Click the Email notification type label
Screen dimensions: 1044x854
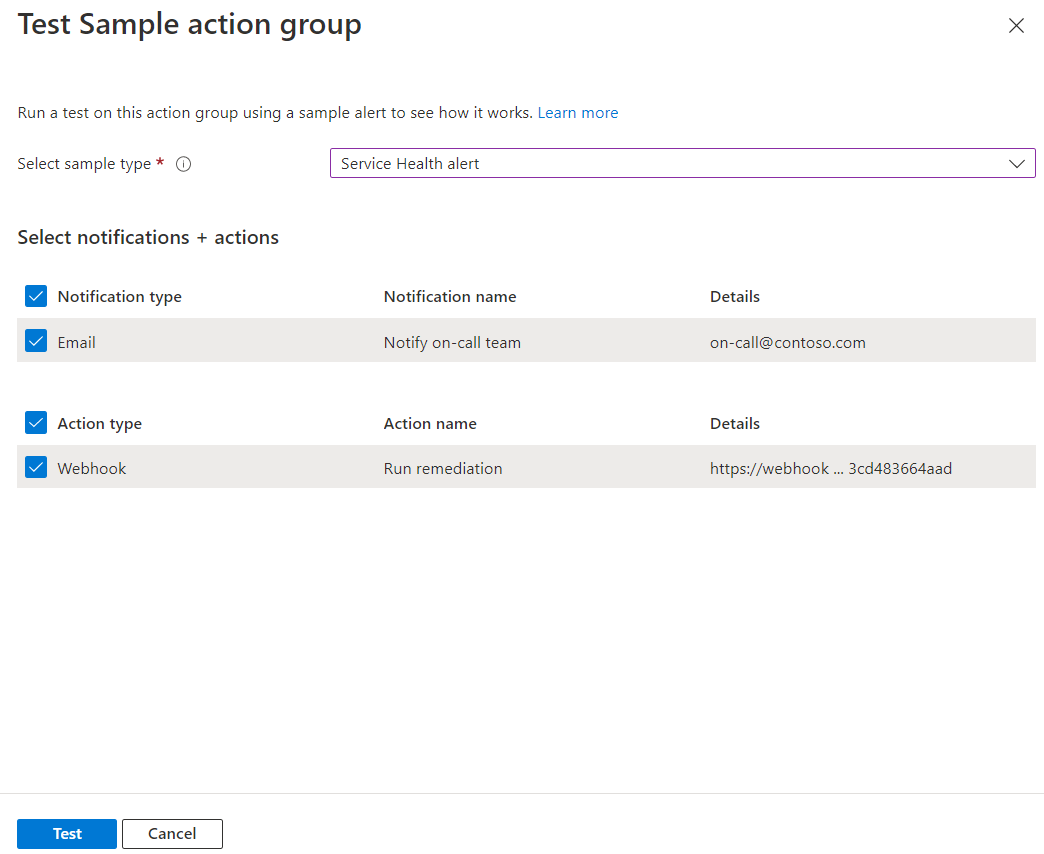click(x=77, y=343)
